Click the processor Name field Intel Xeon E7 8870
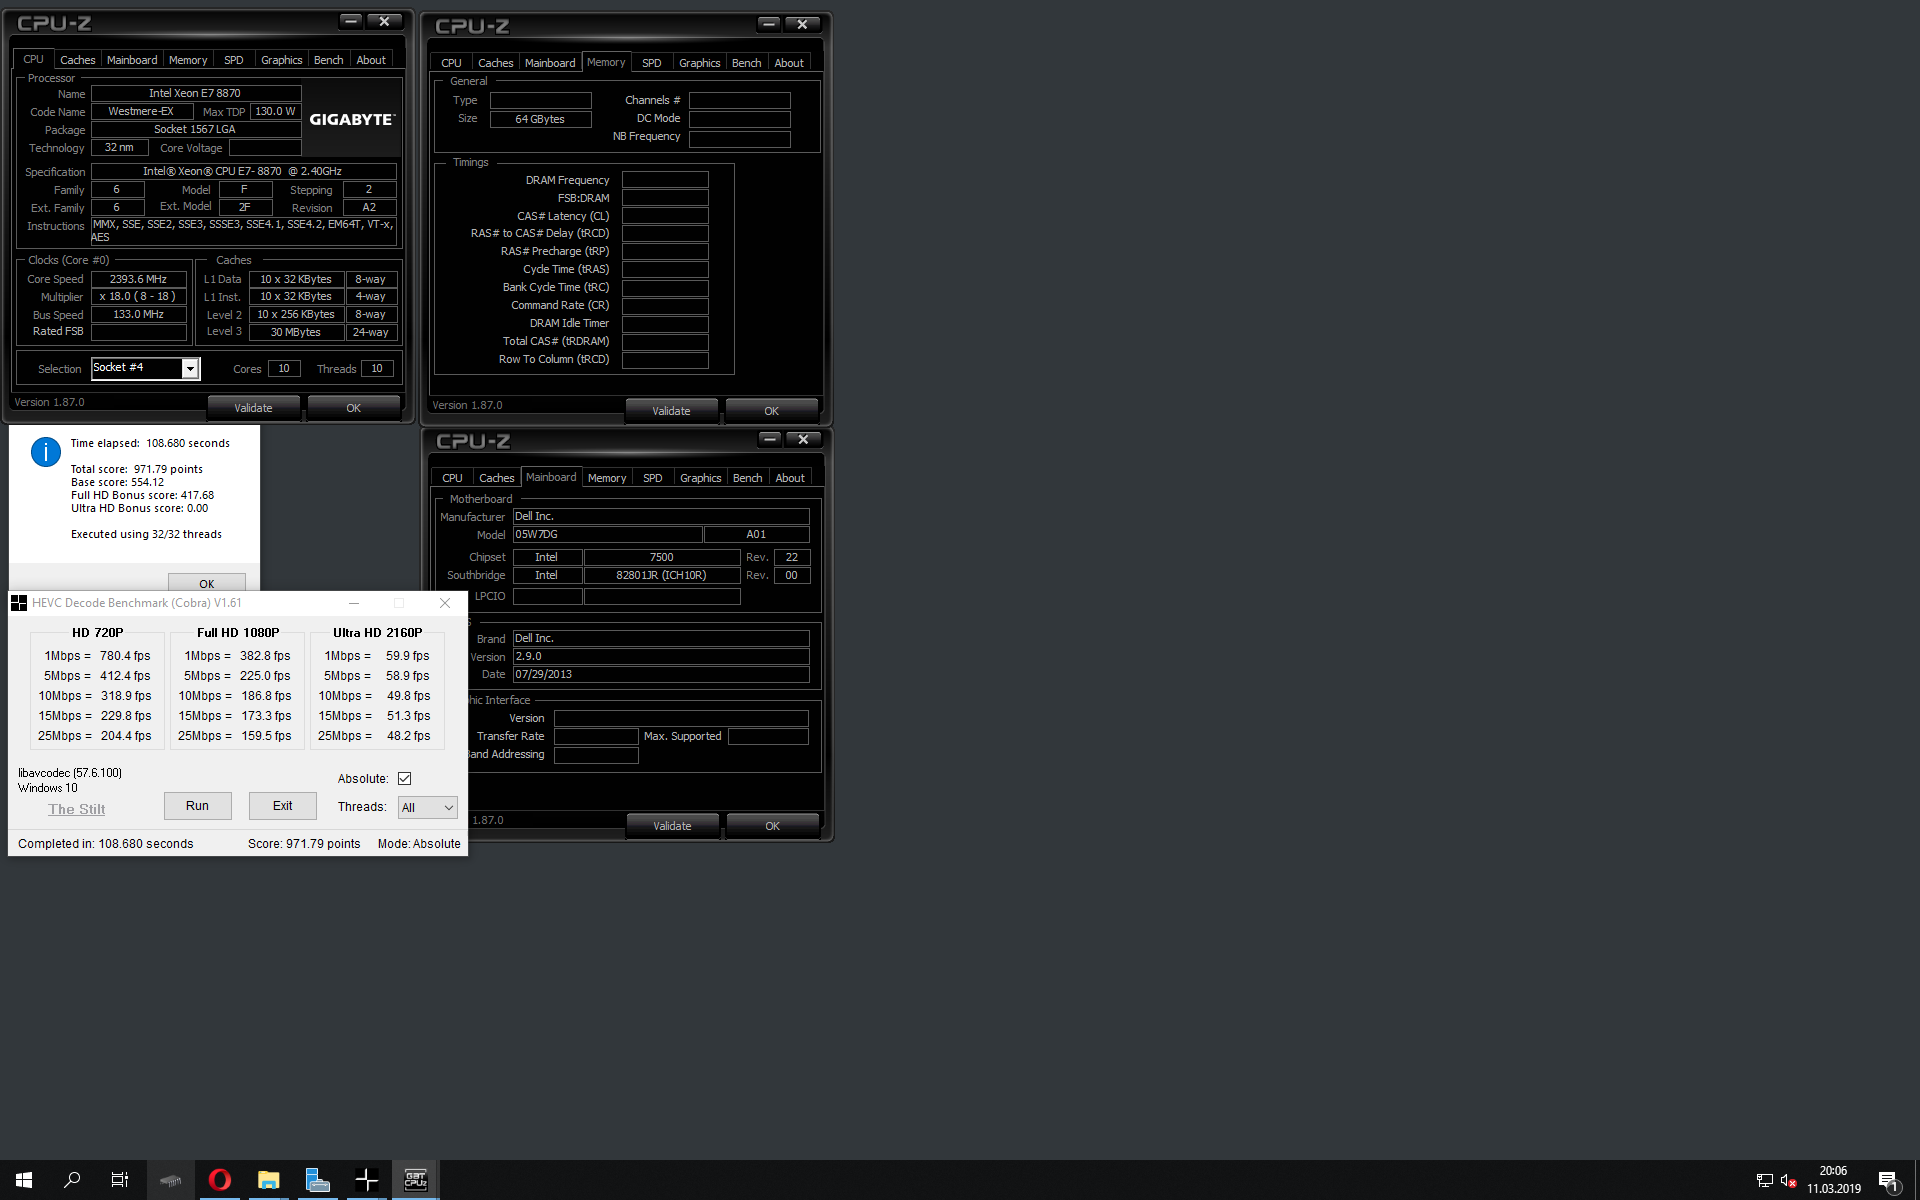Viewport: 1920px width, 1200px height. 196,93
